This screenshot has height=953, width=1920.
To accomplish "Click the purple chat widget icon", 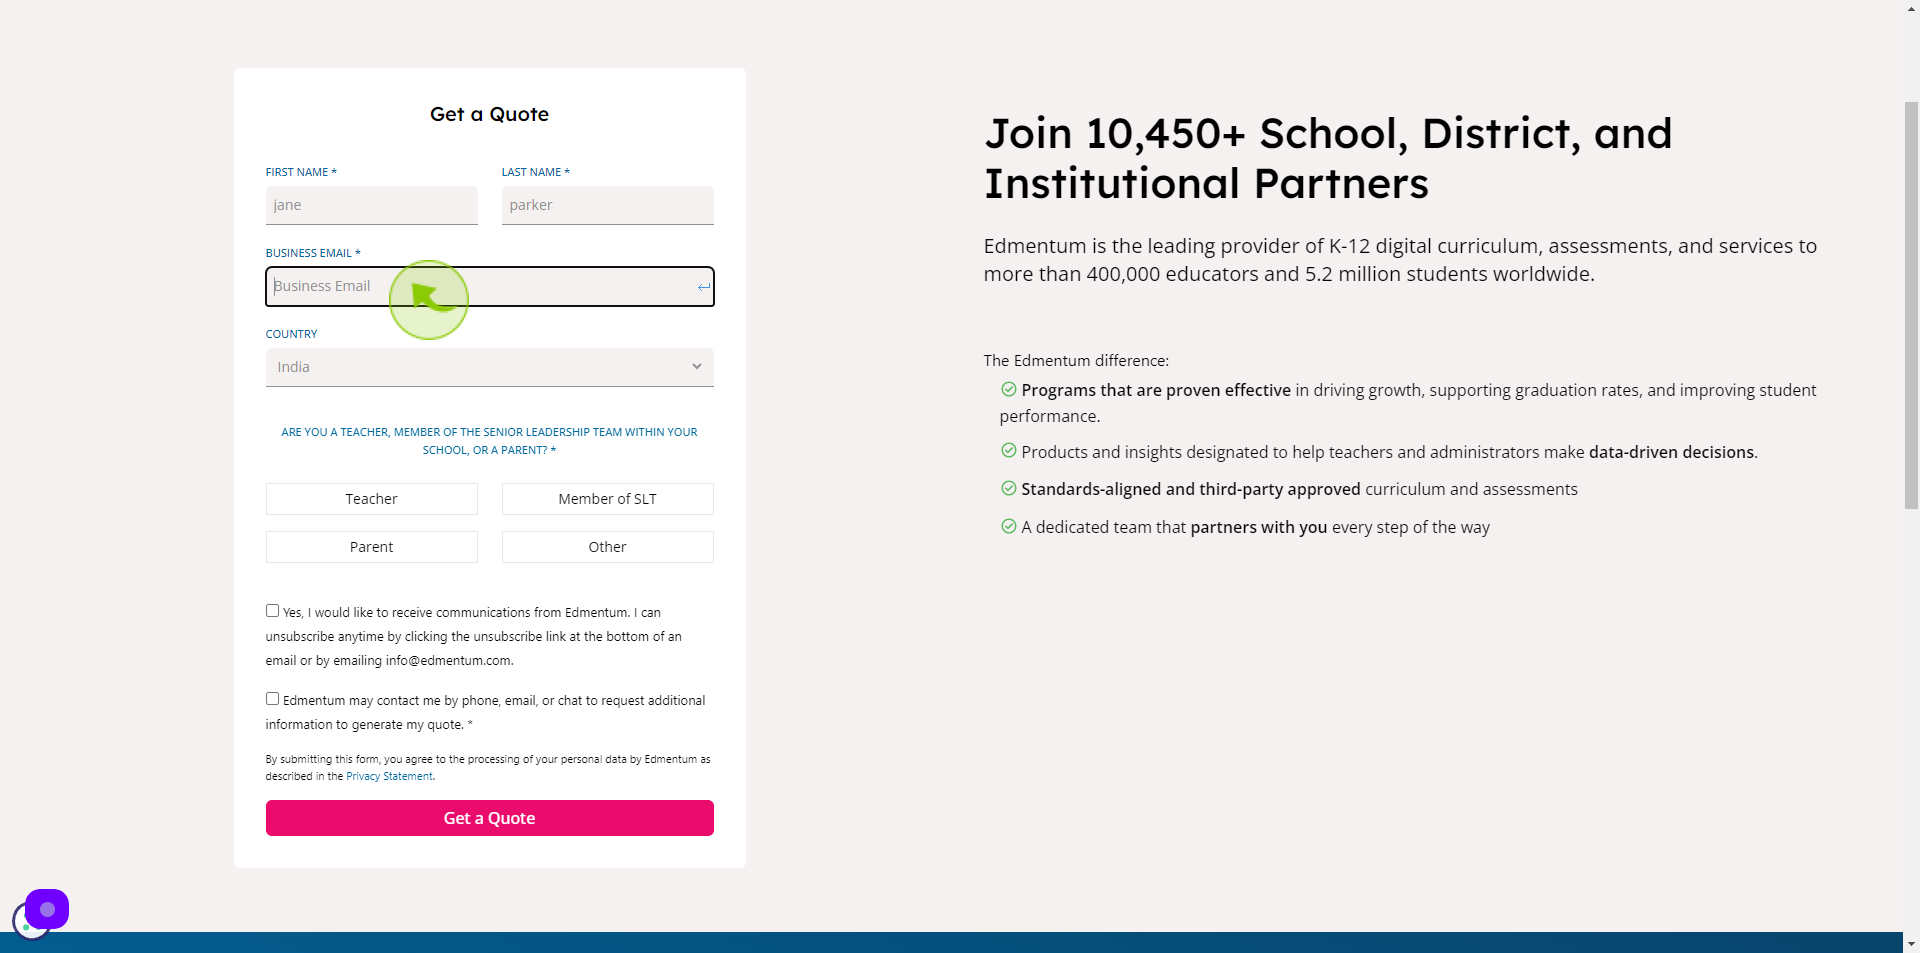I will (x=47, y=909).
